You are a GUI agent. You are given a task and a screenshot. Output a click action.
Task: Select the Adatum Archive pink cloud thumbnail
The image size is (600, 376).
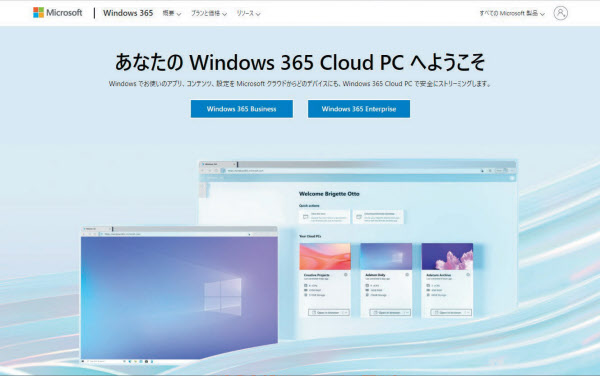point(447,256)
